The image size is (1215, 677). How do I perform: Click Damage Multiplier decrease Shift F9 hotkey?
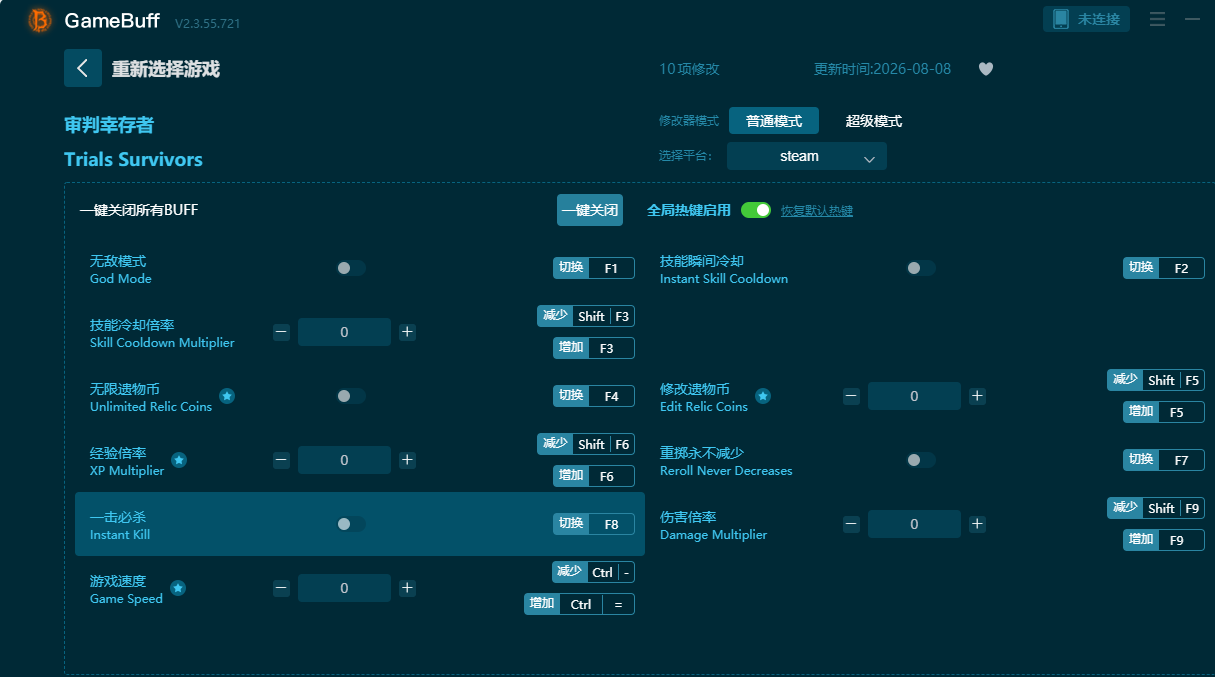pyautogui.click(x=1156, y=508)
